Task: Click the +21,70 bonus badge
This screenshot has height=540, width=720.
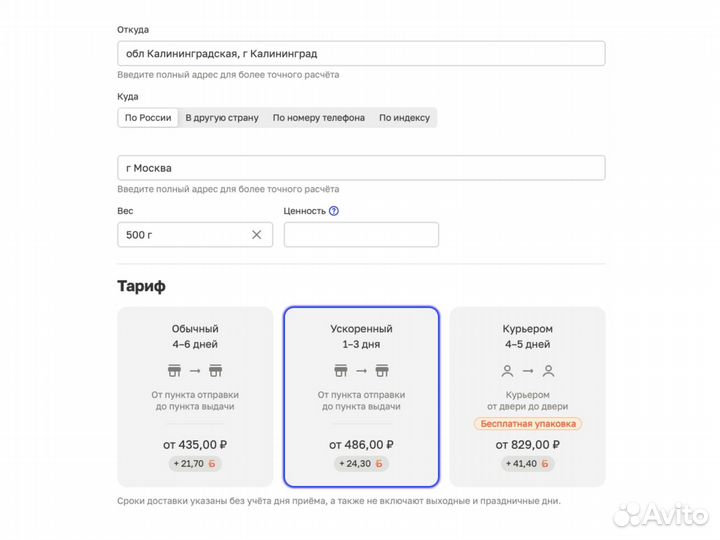Action: [195, 464]
